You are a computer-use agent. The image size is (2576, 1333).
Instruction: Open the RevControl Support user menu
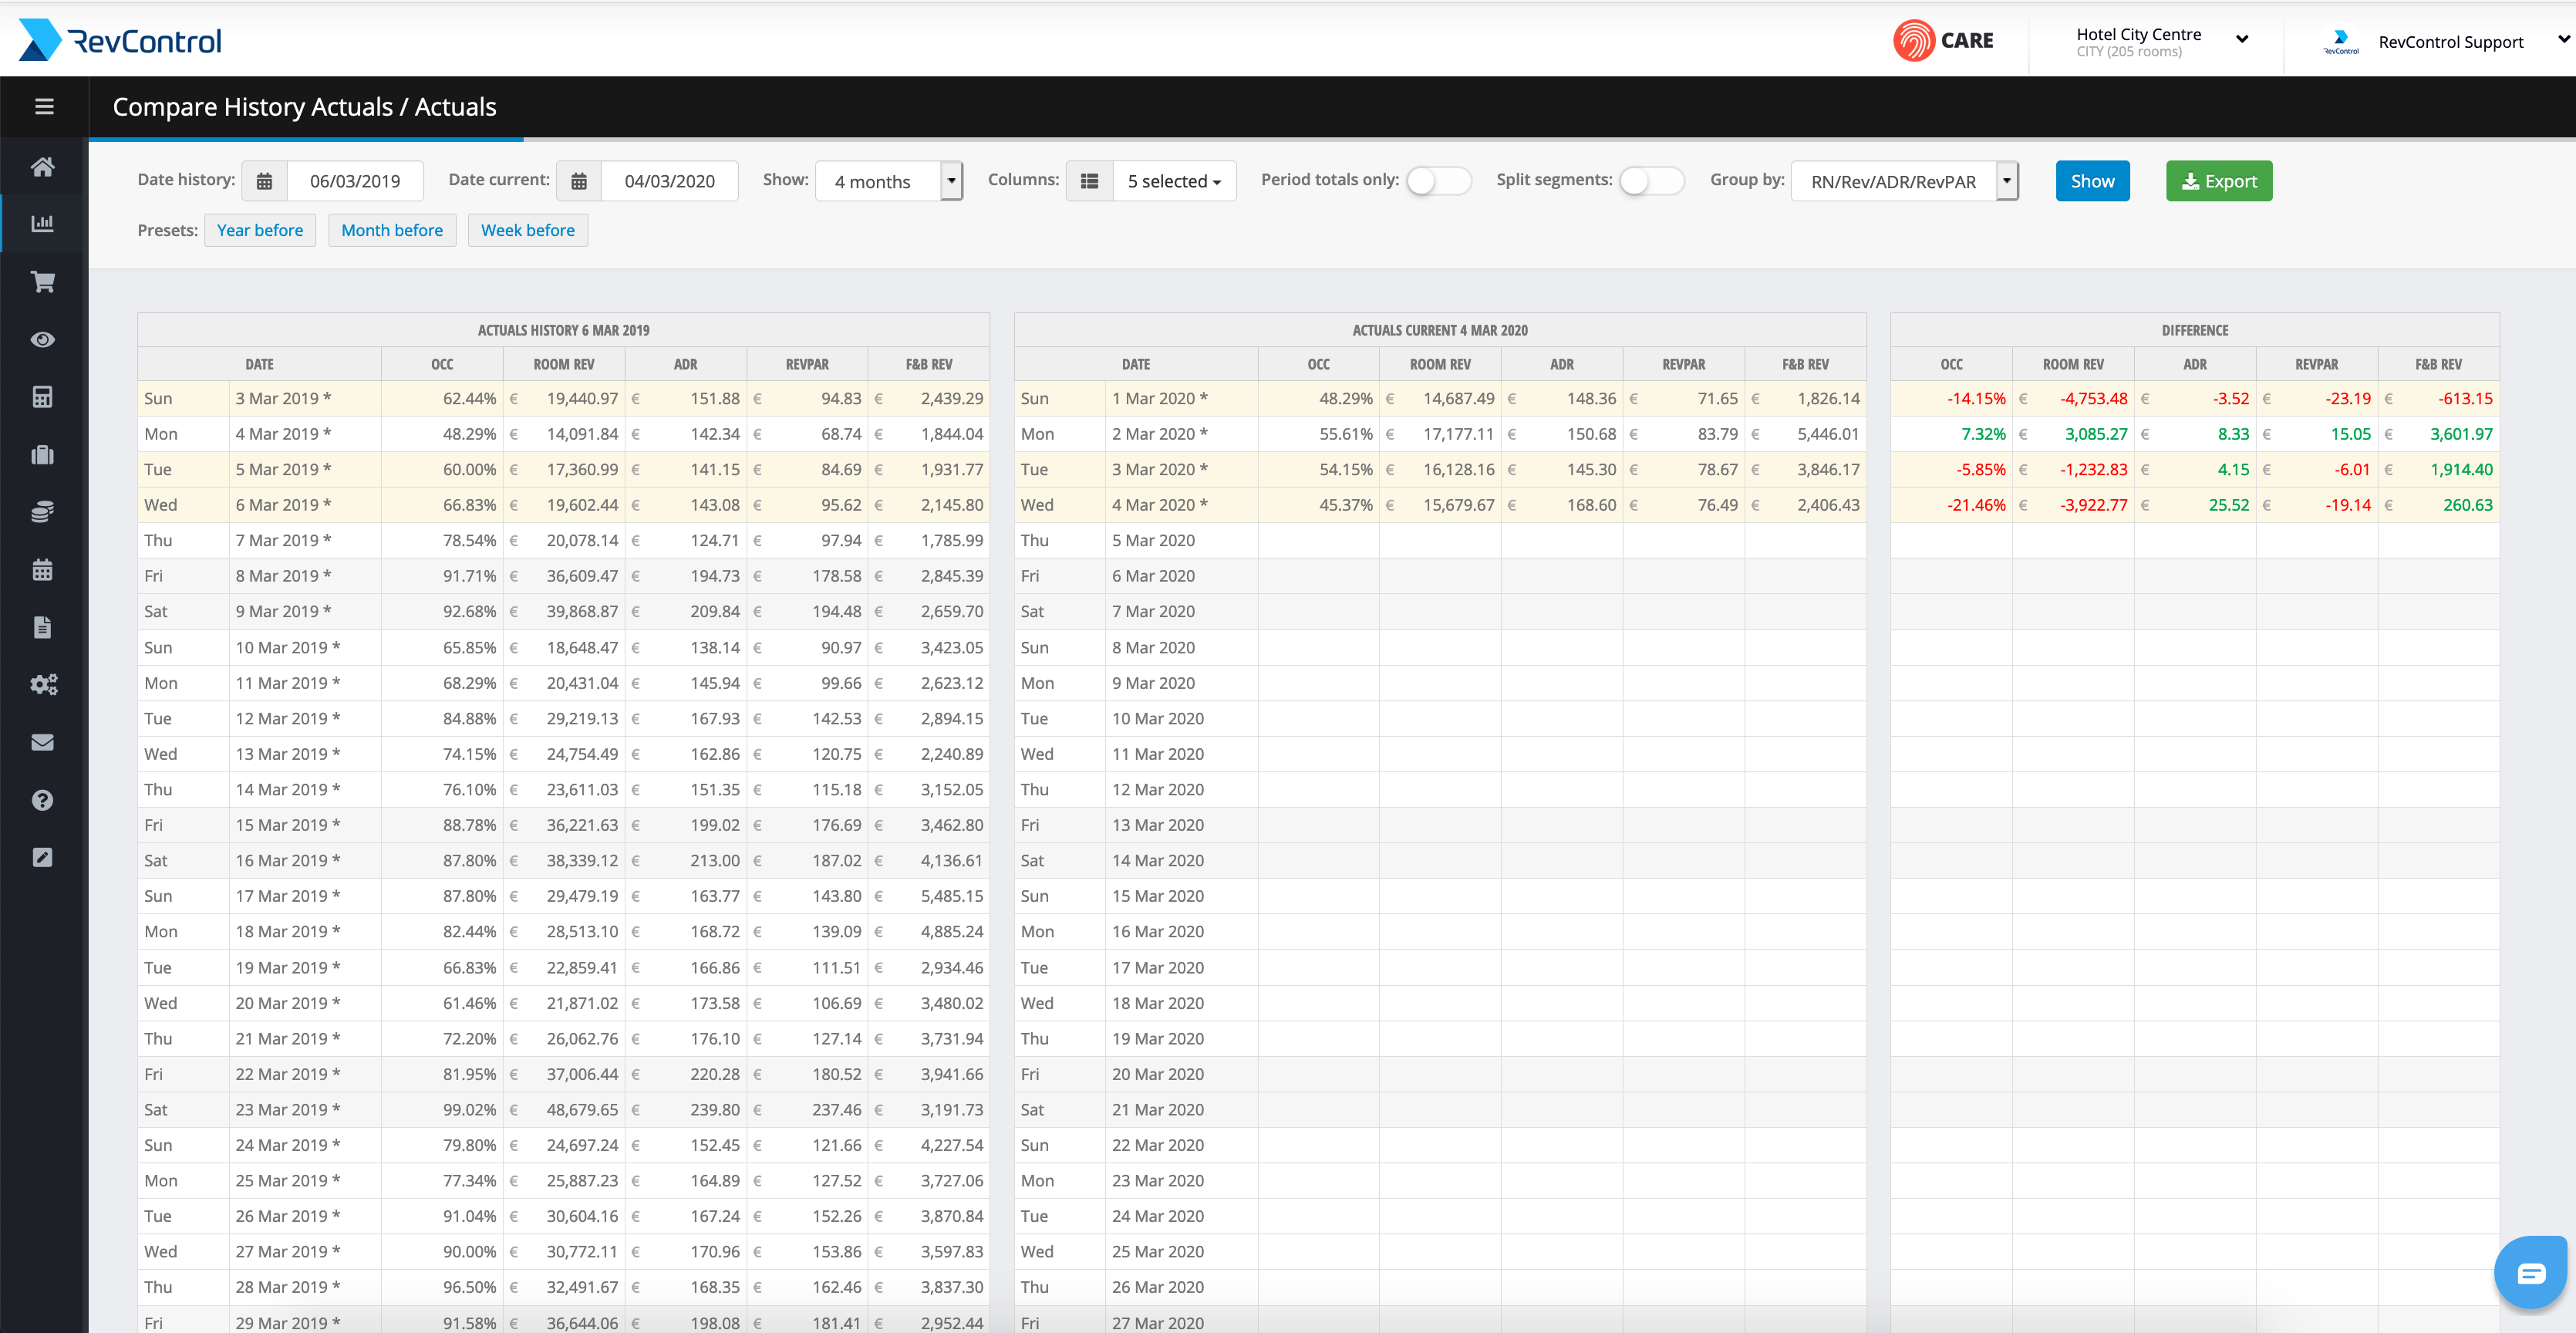coord(2450,41)
